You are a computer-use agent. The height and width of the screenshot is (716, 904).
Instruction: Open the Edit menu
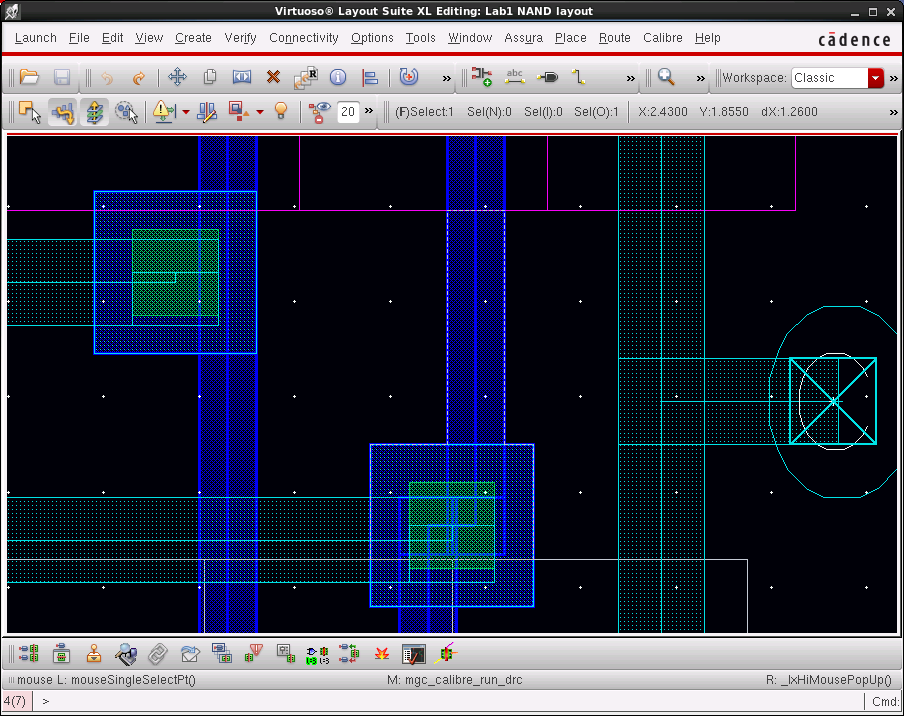(112, 38)
